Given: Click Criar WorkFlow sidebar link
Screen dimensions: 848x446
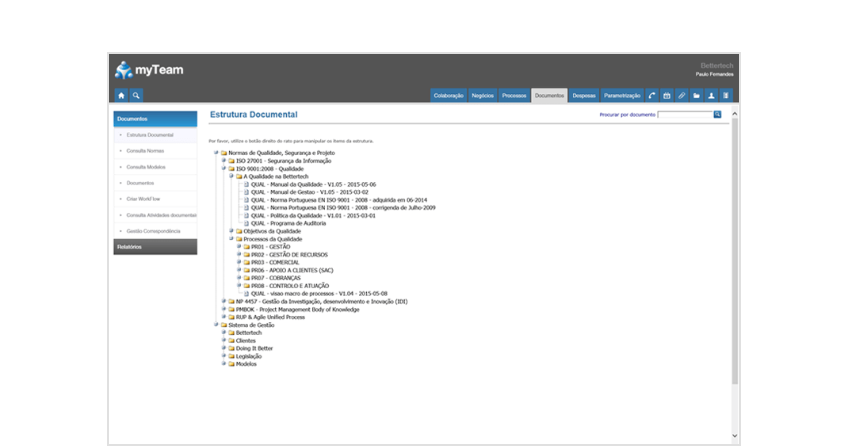Looking at the screenshot, I should click(145, 199).
